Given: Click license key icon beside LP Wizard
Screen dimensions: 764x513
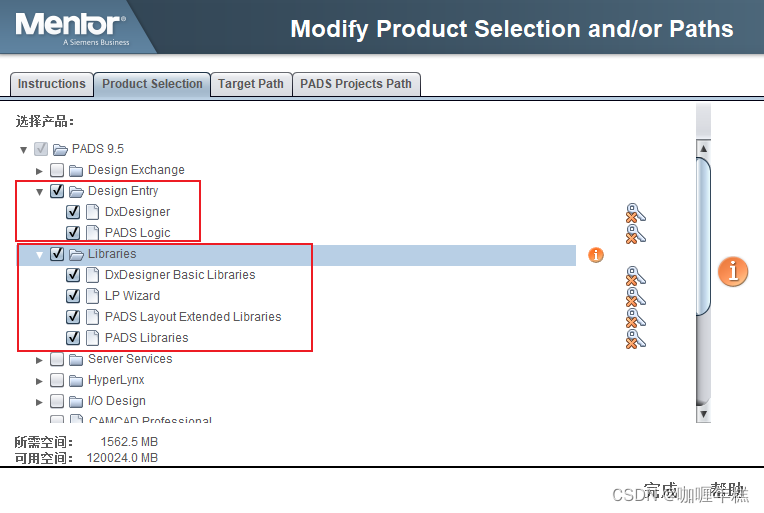Looking at the screenshot, I should pyautogui.click(x=635, y=297).
